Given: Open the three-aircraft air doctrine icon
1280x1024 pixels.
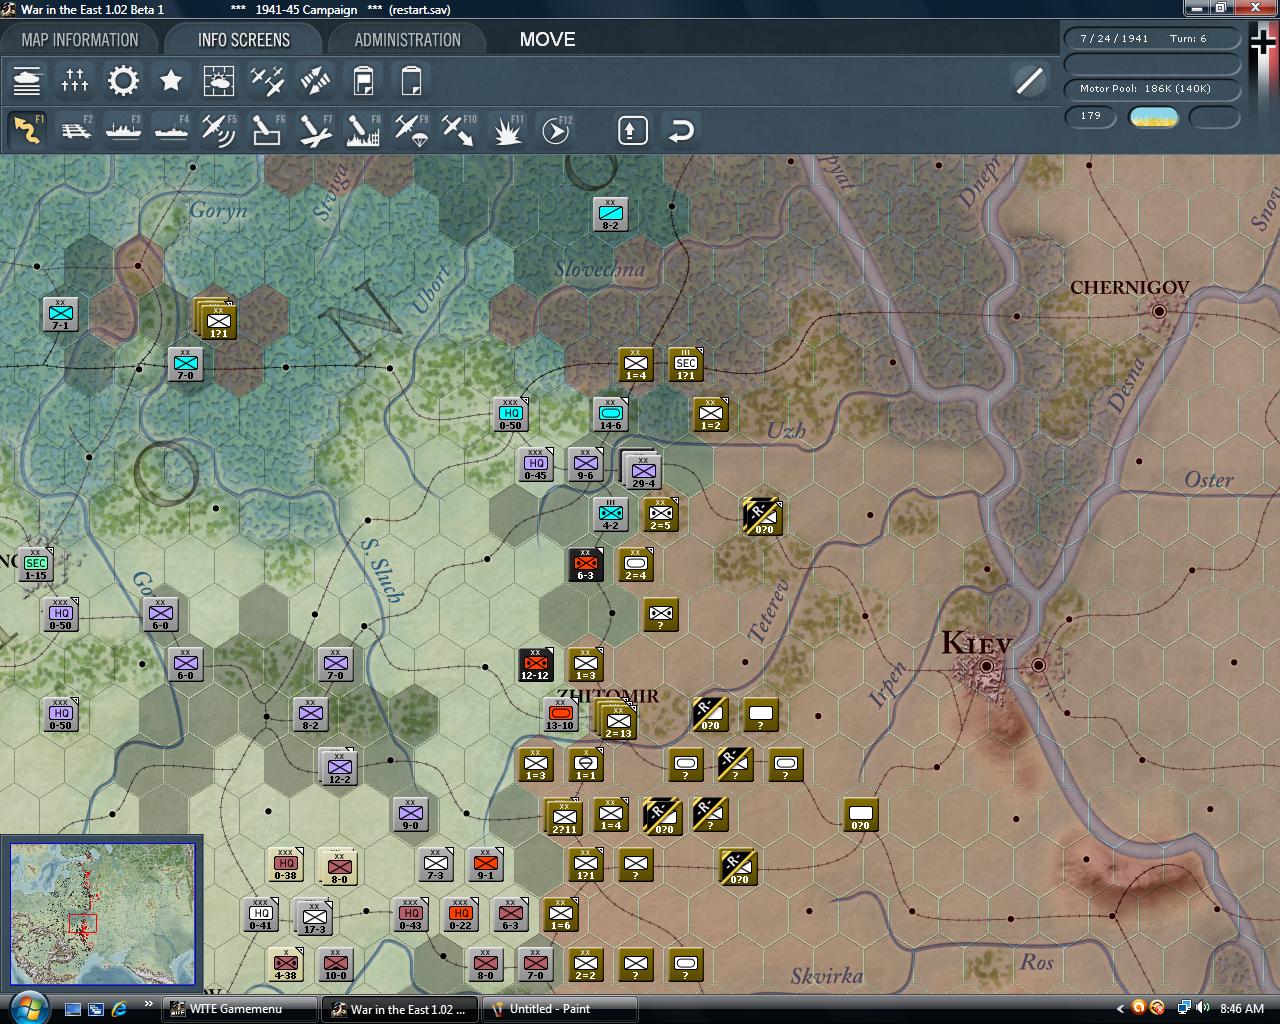Looking at the screenshot, I should pyautogui.click(x=267, y=81).
